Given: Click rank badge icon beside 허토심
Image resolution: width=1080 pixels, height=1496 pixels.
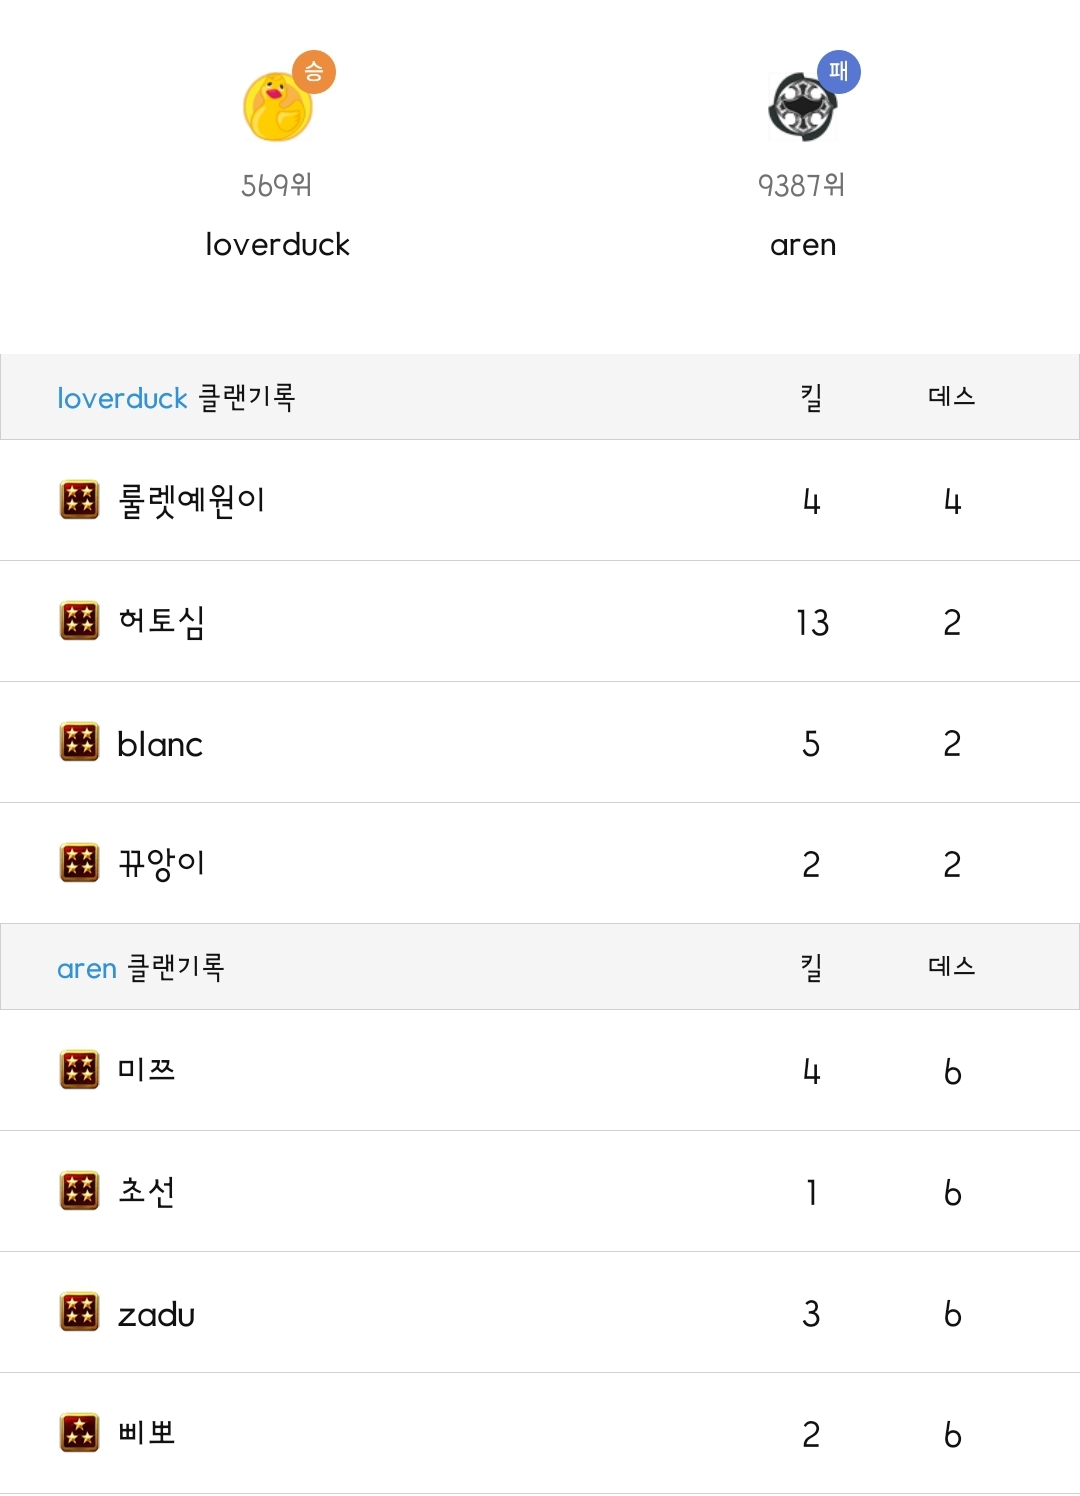Looking at the screenshot, I should pos(79,620).
